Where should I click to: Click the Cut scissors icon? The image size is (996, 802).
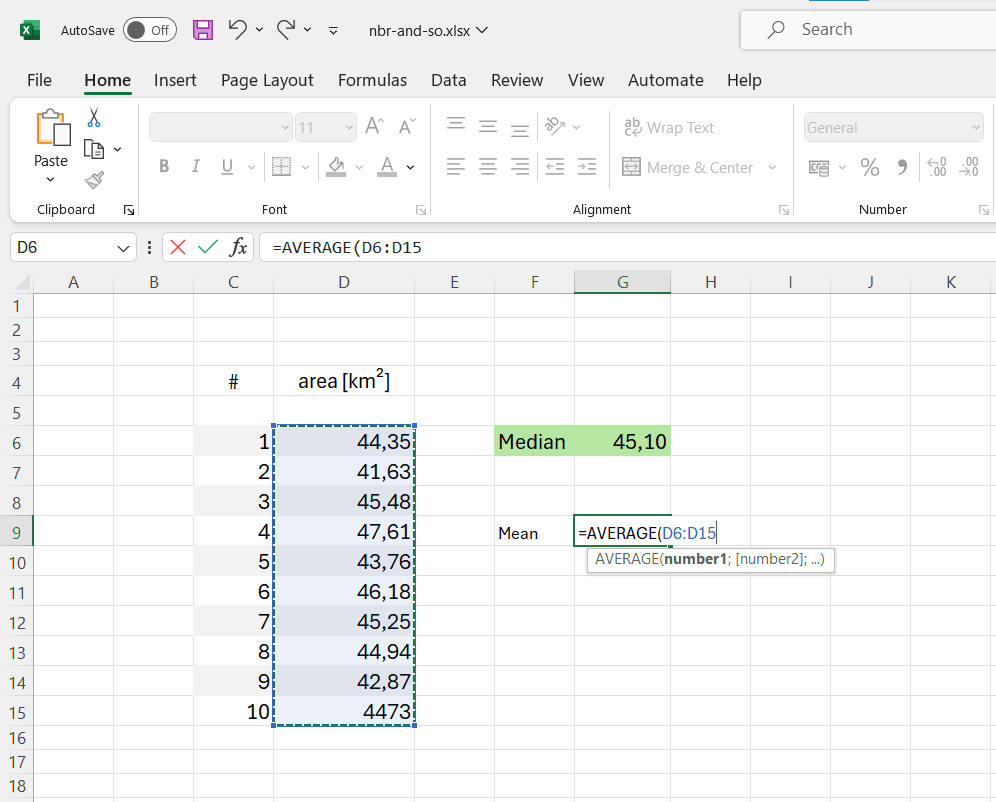[x=94, y=118]
